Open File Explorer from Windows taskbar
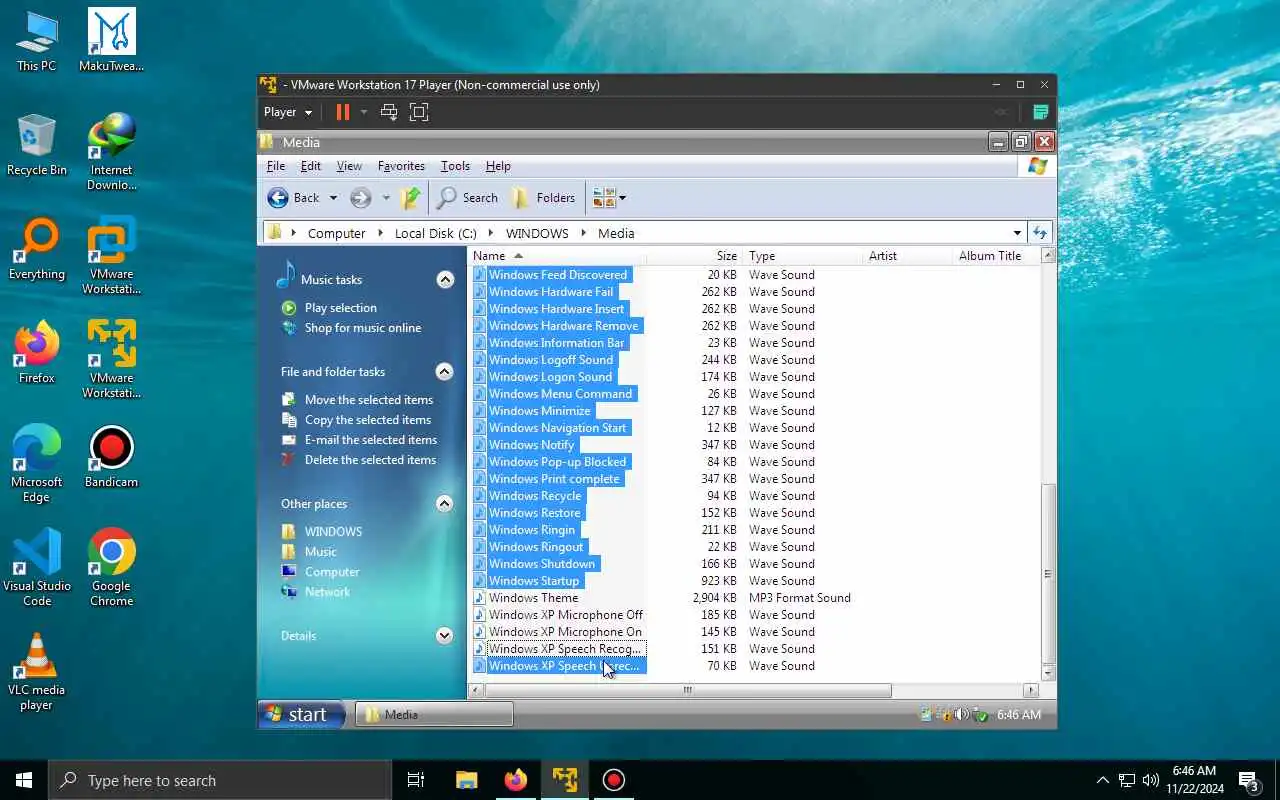 [466, 780]
